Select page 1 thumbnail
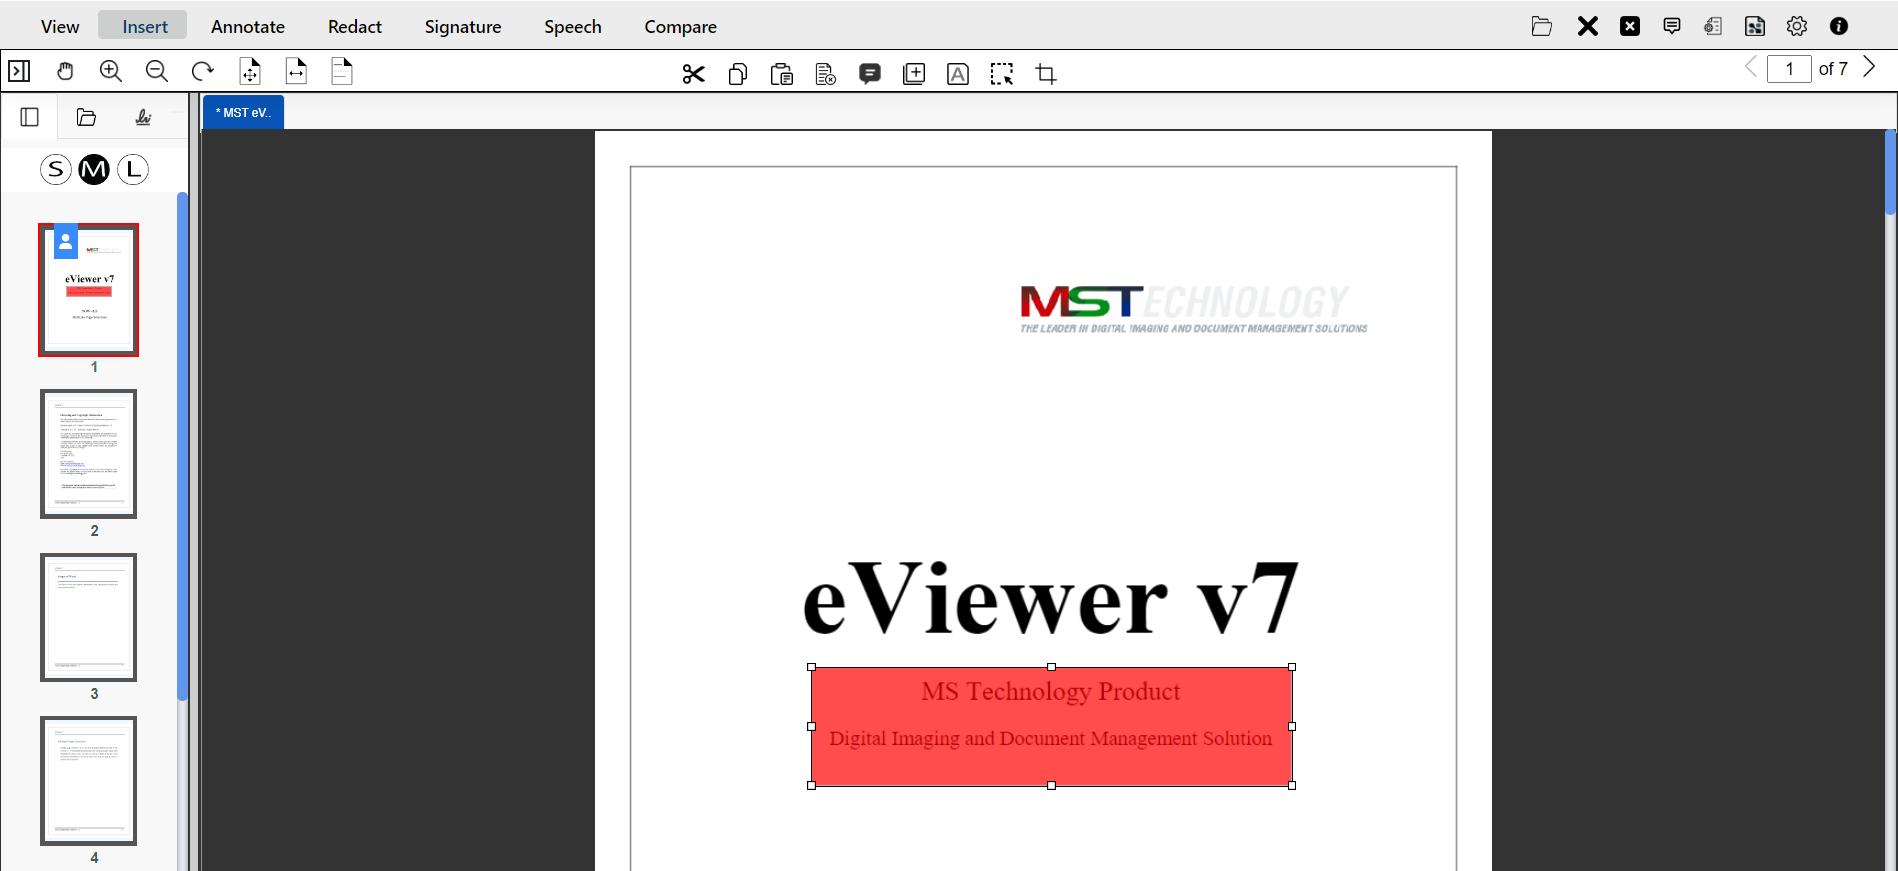The height and width of the screenshot is (871, 1898). click(x=89, y=290)
